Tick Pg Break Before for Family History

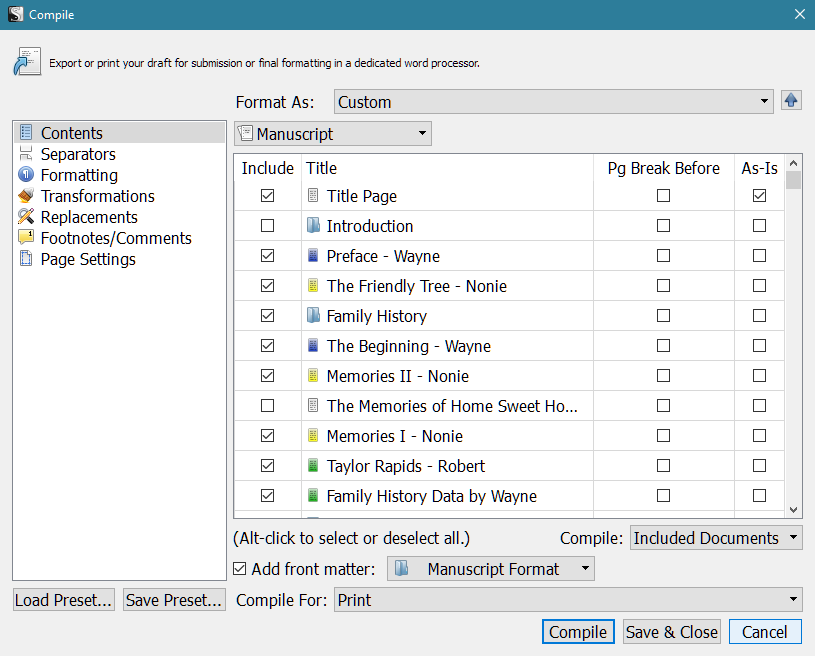click(x=663, y=316)
